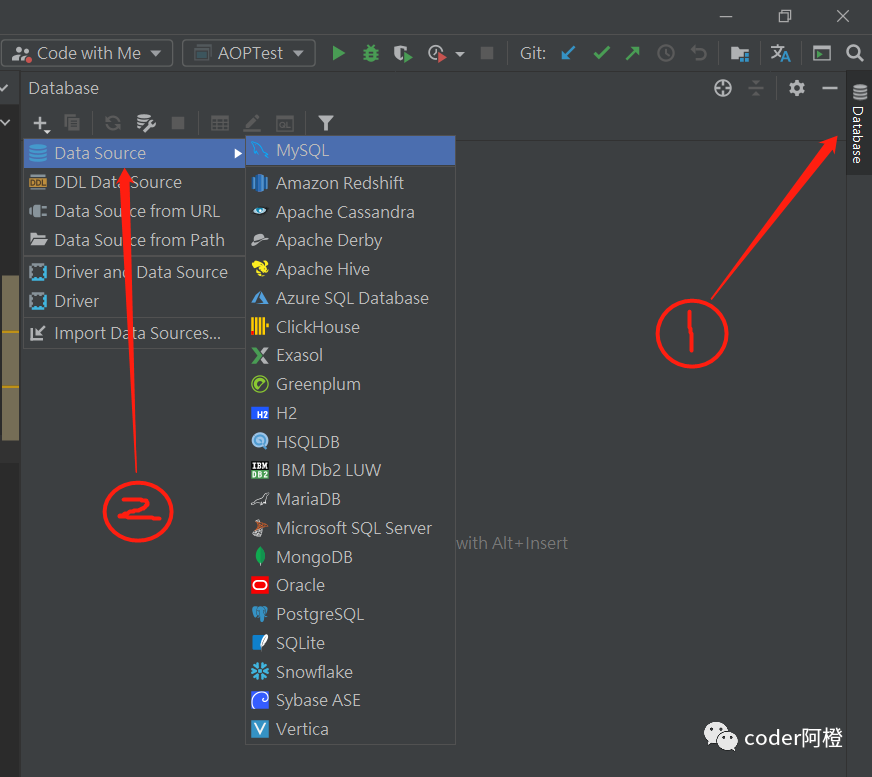
Task: Pick Snowflake
Action: (x=350, y=672)
